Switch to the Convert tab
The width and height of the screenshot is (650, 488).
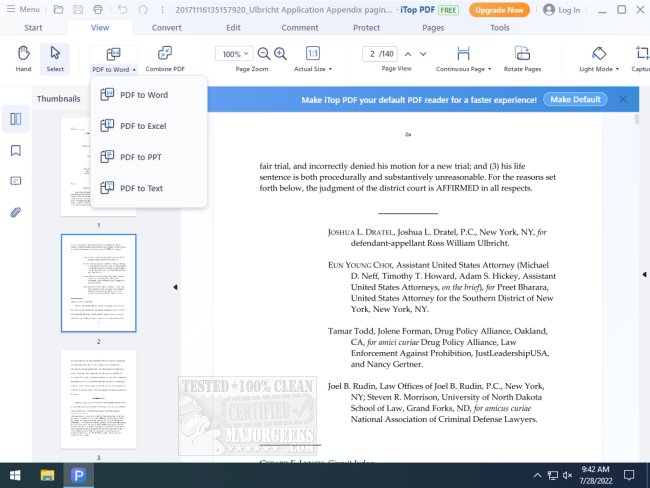(166, 28)
